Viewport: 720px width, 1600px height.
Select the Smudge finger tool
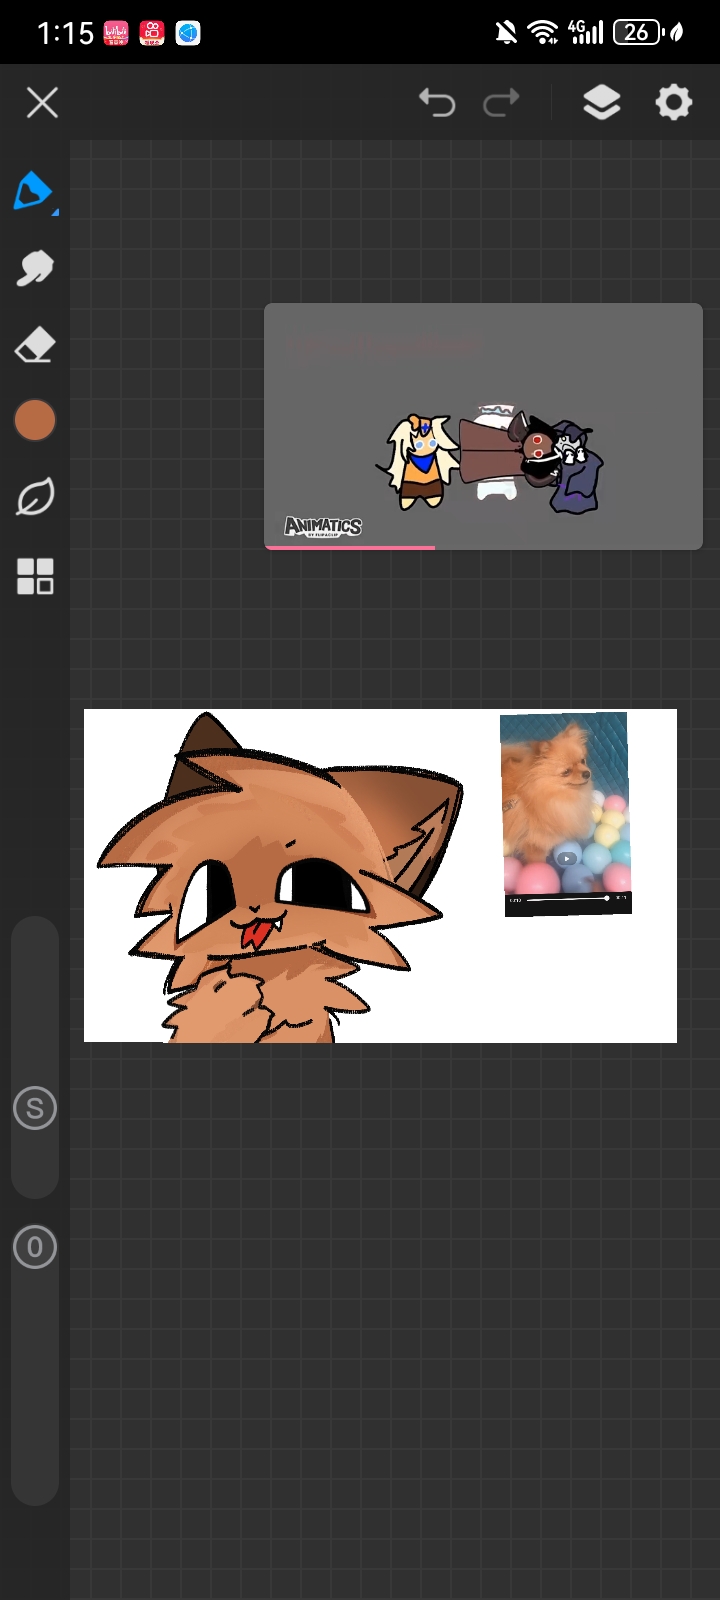click(x=34, y=268)
